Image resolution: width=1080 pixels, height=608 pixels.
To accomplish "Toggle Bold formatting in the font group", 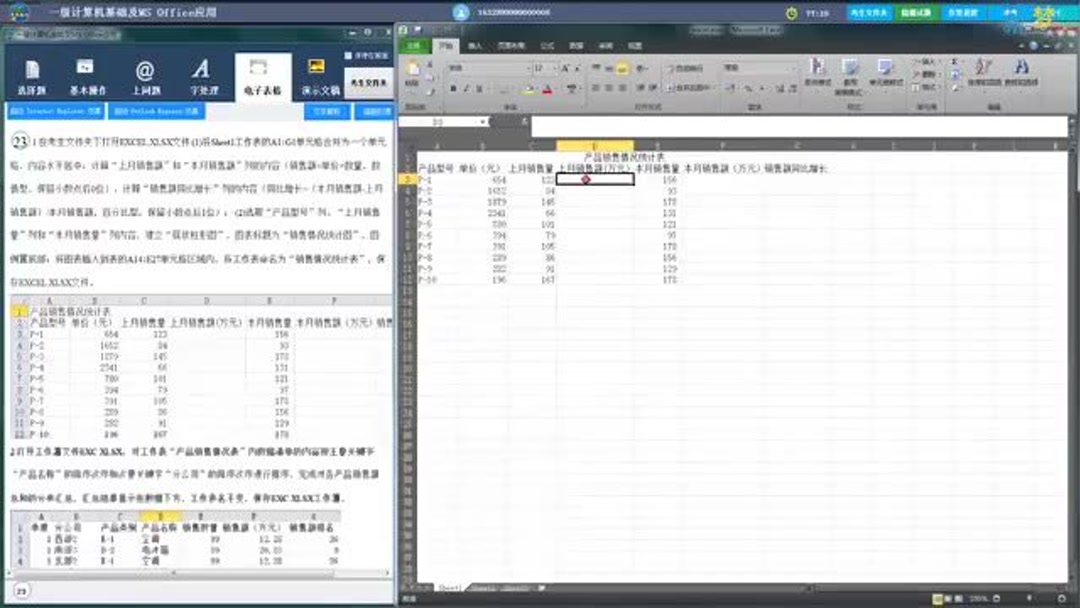I will [x=453, y=88].
